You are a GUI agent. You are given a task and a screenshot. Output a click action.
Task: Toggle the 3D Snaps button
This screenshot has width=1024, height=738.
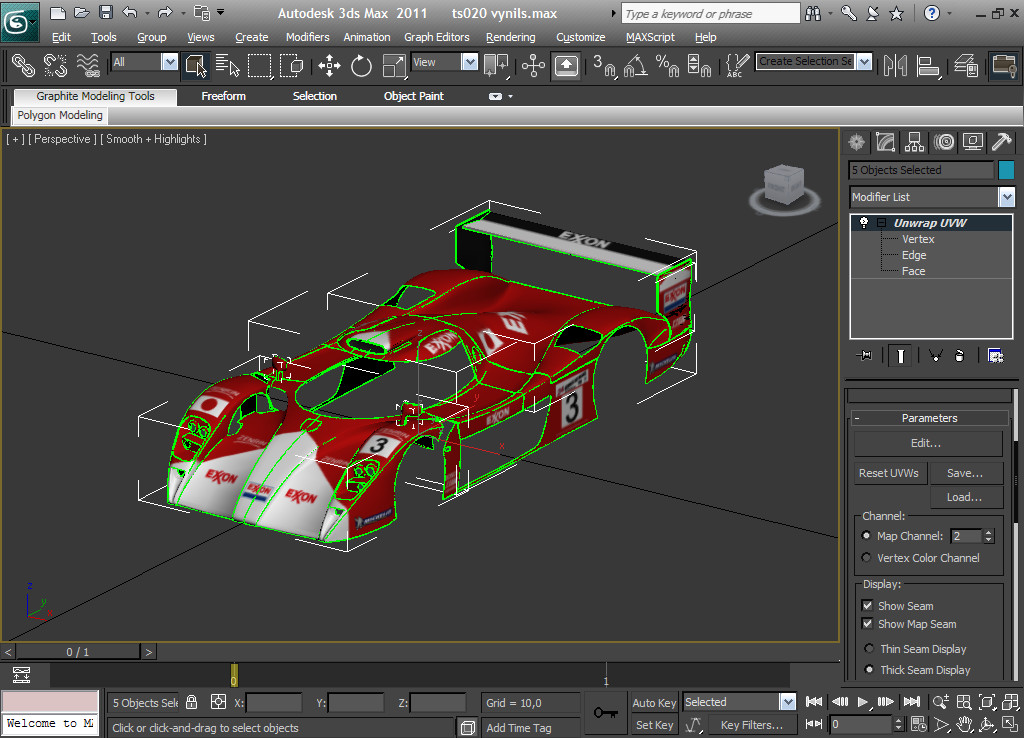pos(603,65)
